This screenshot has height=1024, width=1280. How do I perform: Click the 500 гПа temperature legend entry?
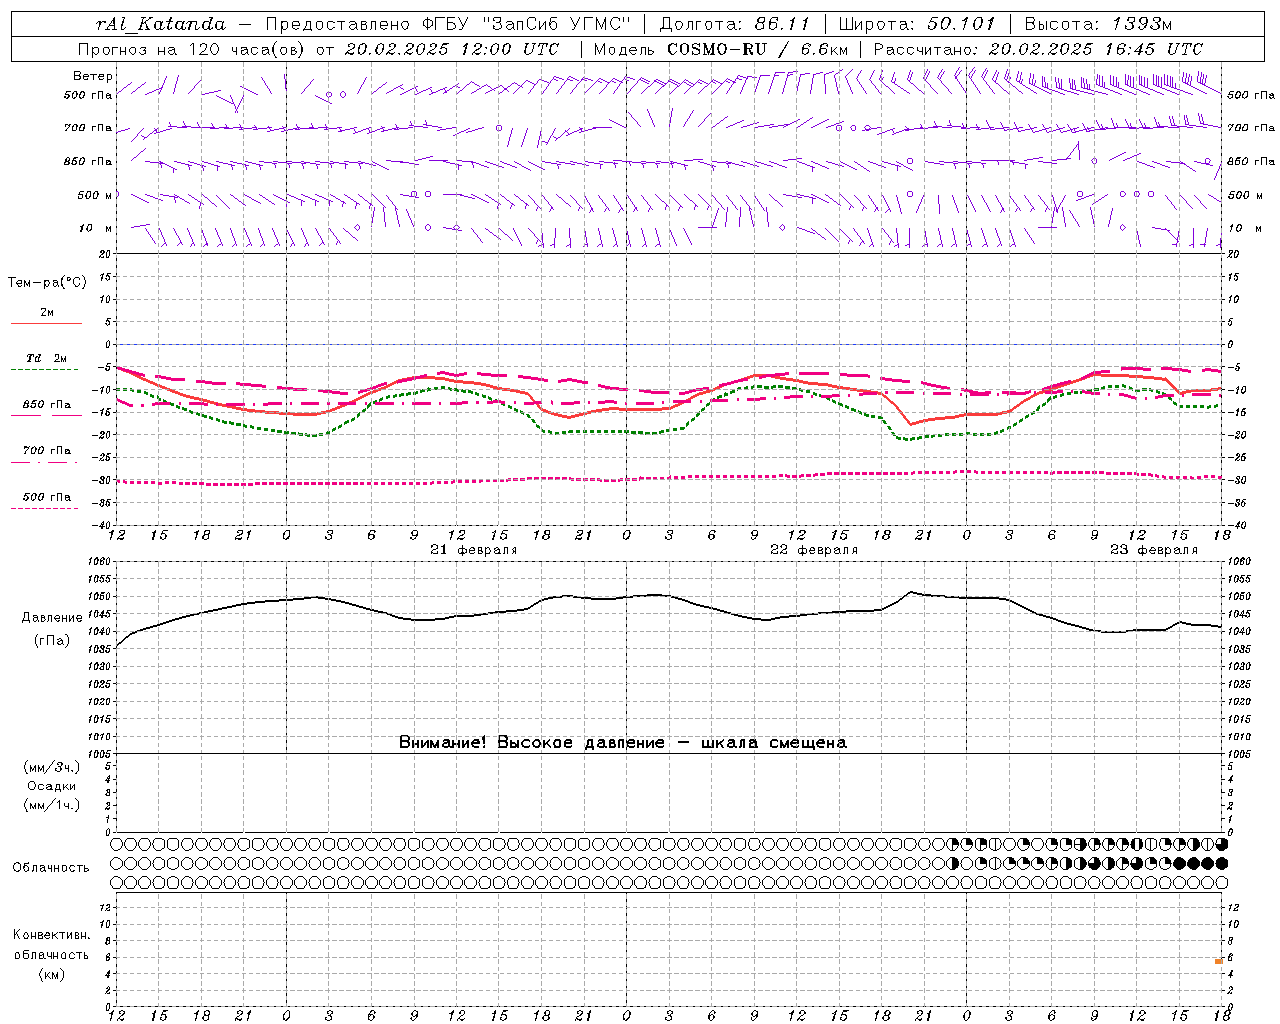[x=46, y=497]
